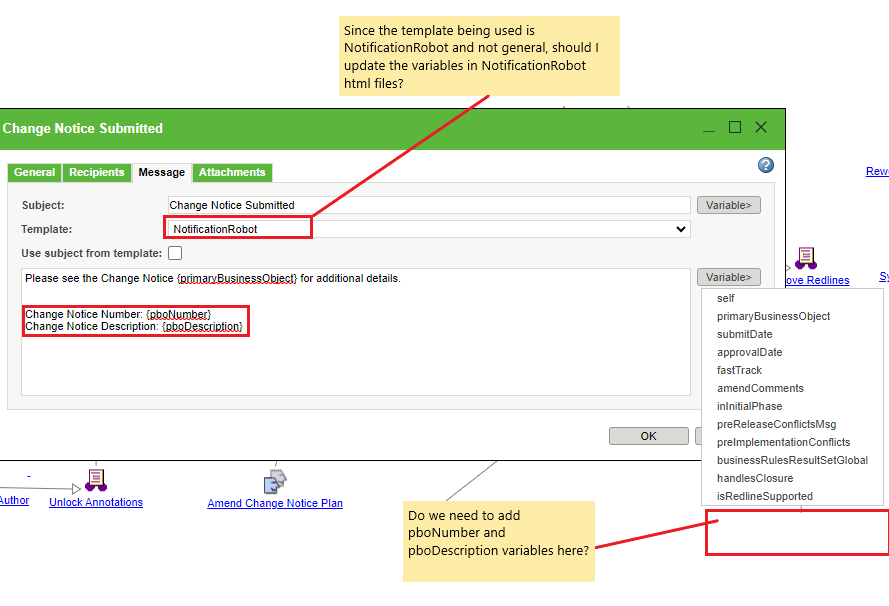Click the {primaryBusinessObject} text in the message

(236, 278)
